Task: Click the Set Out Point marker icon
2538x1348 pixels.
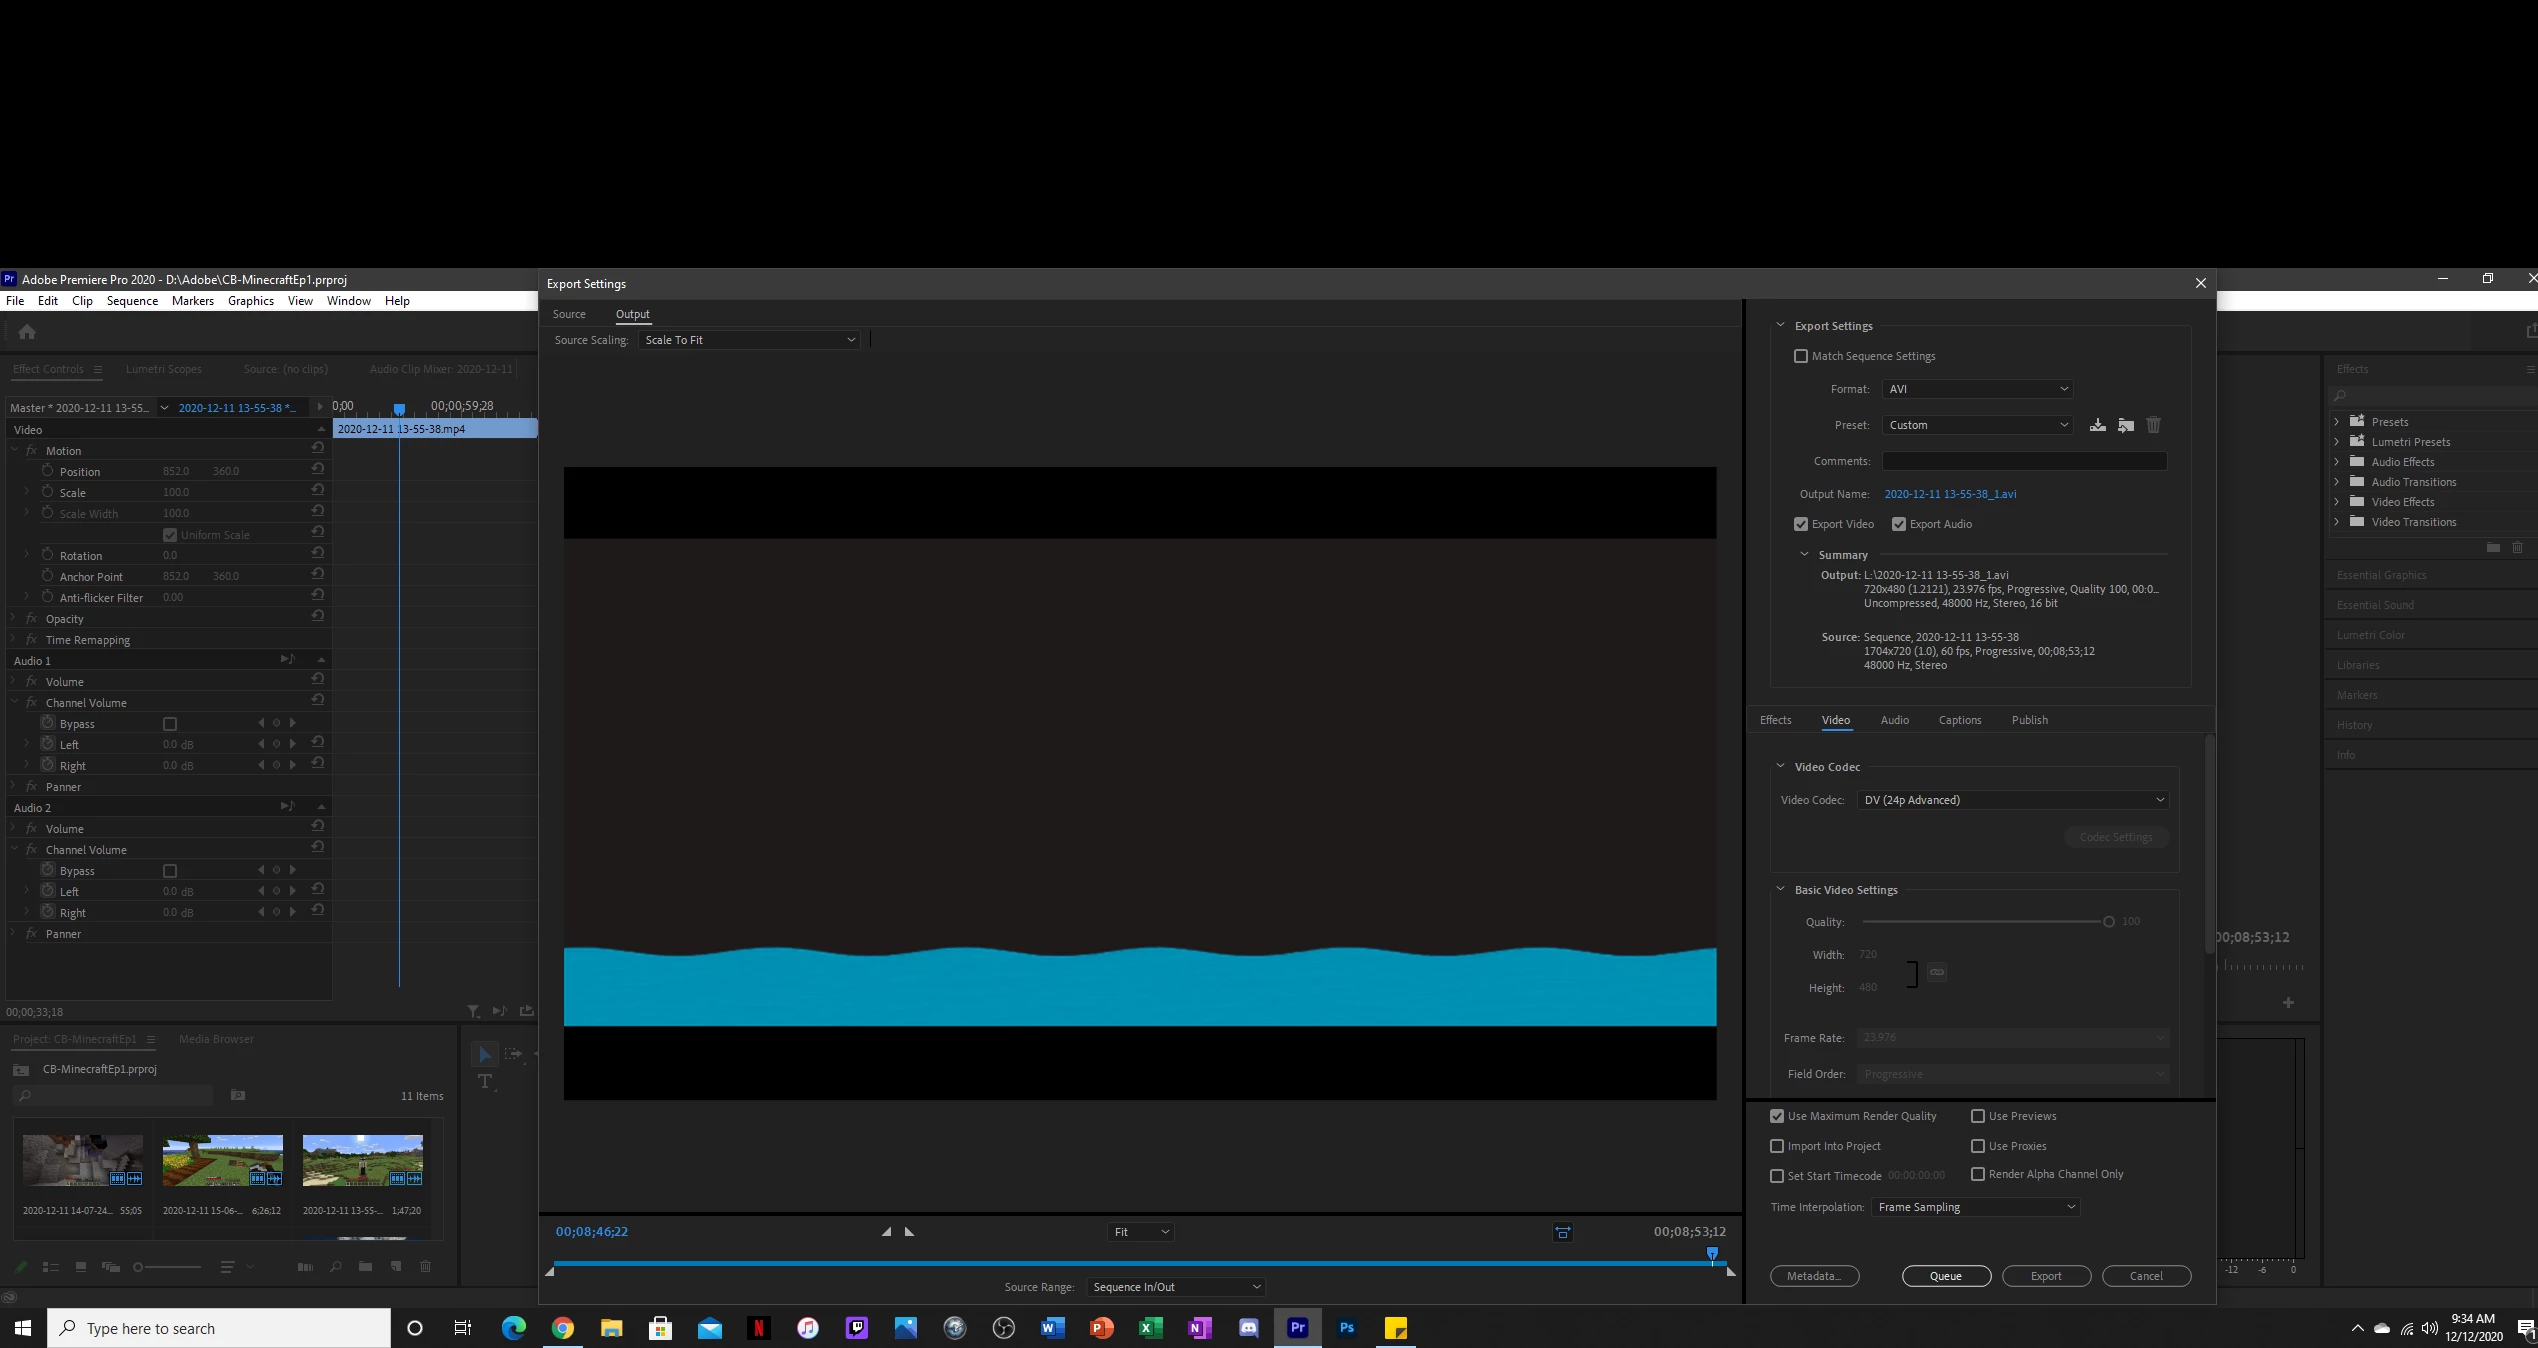Action: tap(910, 1232)
